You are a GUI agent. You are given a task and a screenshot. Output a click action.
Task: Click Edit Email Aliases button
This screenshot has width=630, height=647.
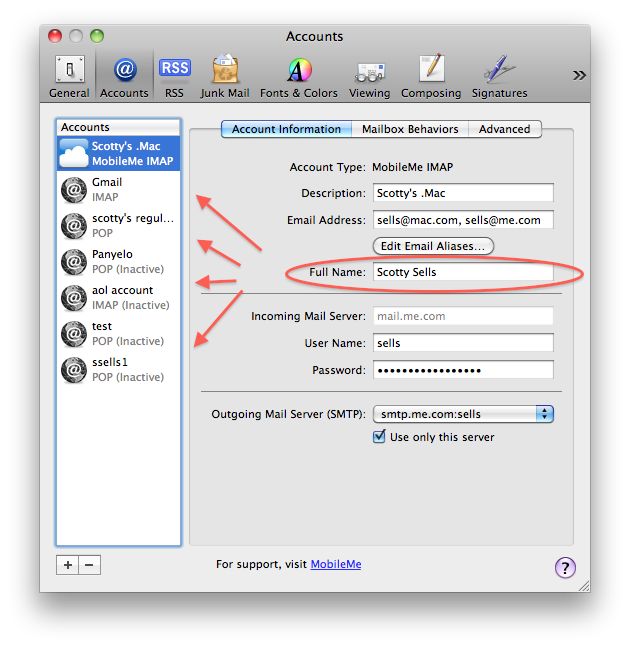(433, 246)
